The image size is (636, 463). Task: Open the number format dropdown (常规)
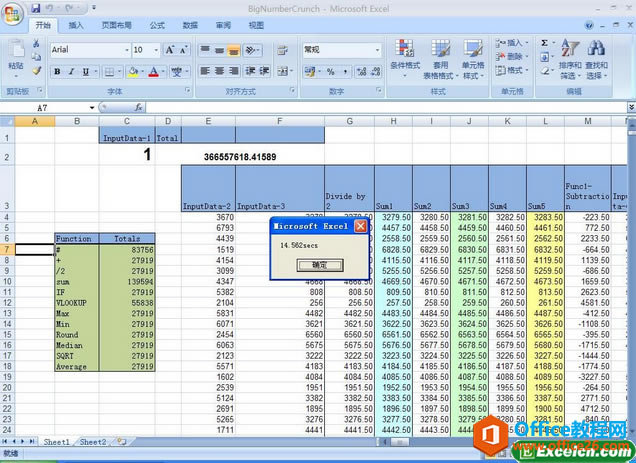pos(378,50)
